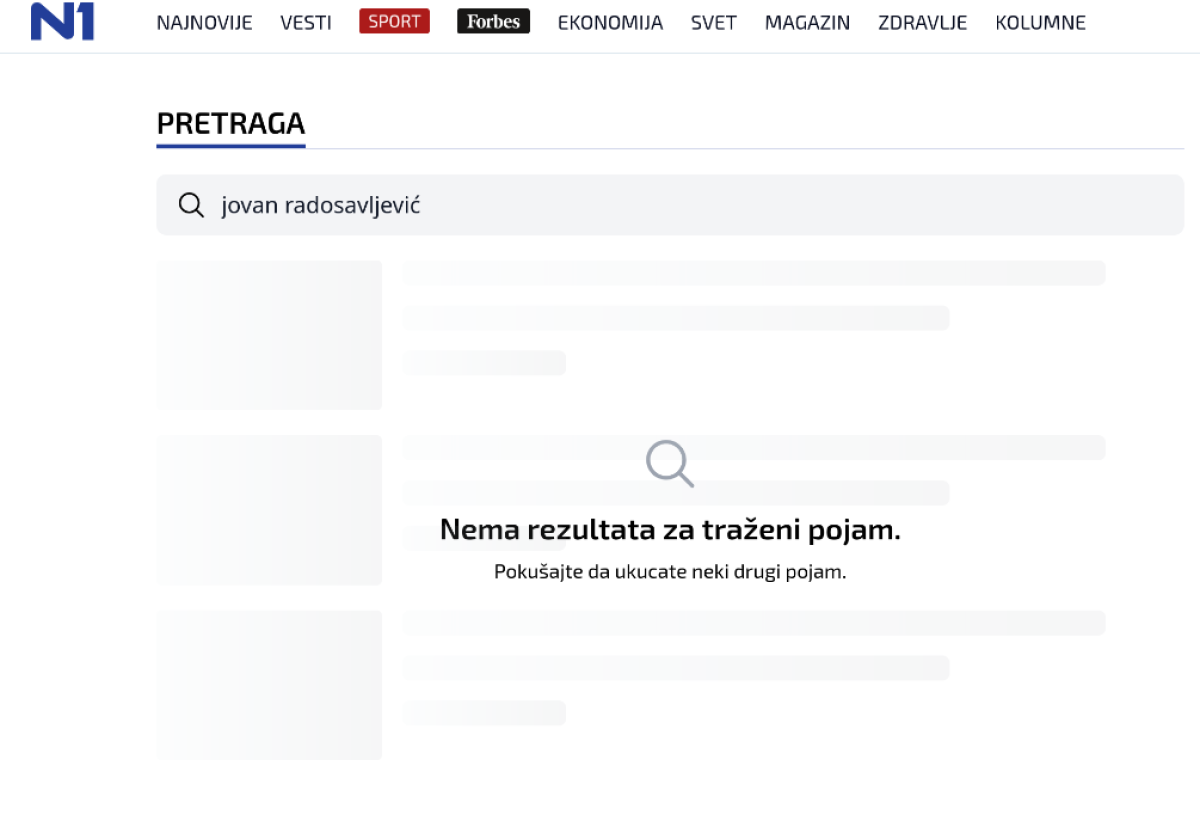Go to the ZDRAVLJE section

tap(922, 23)
